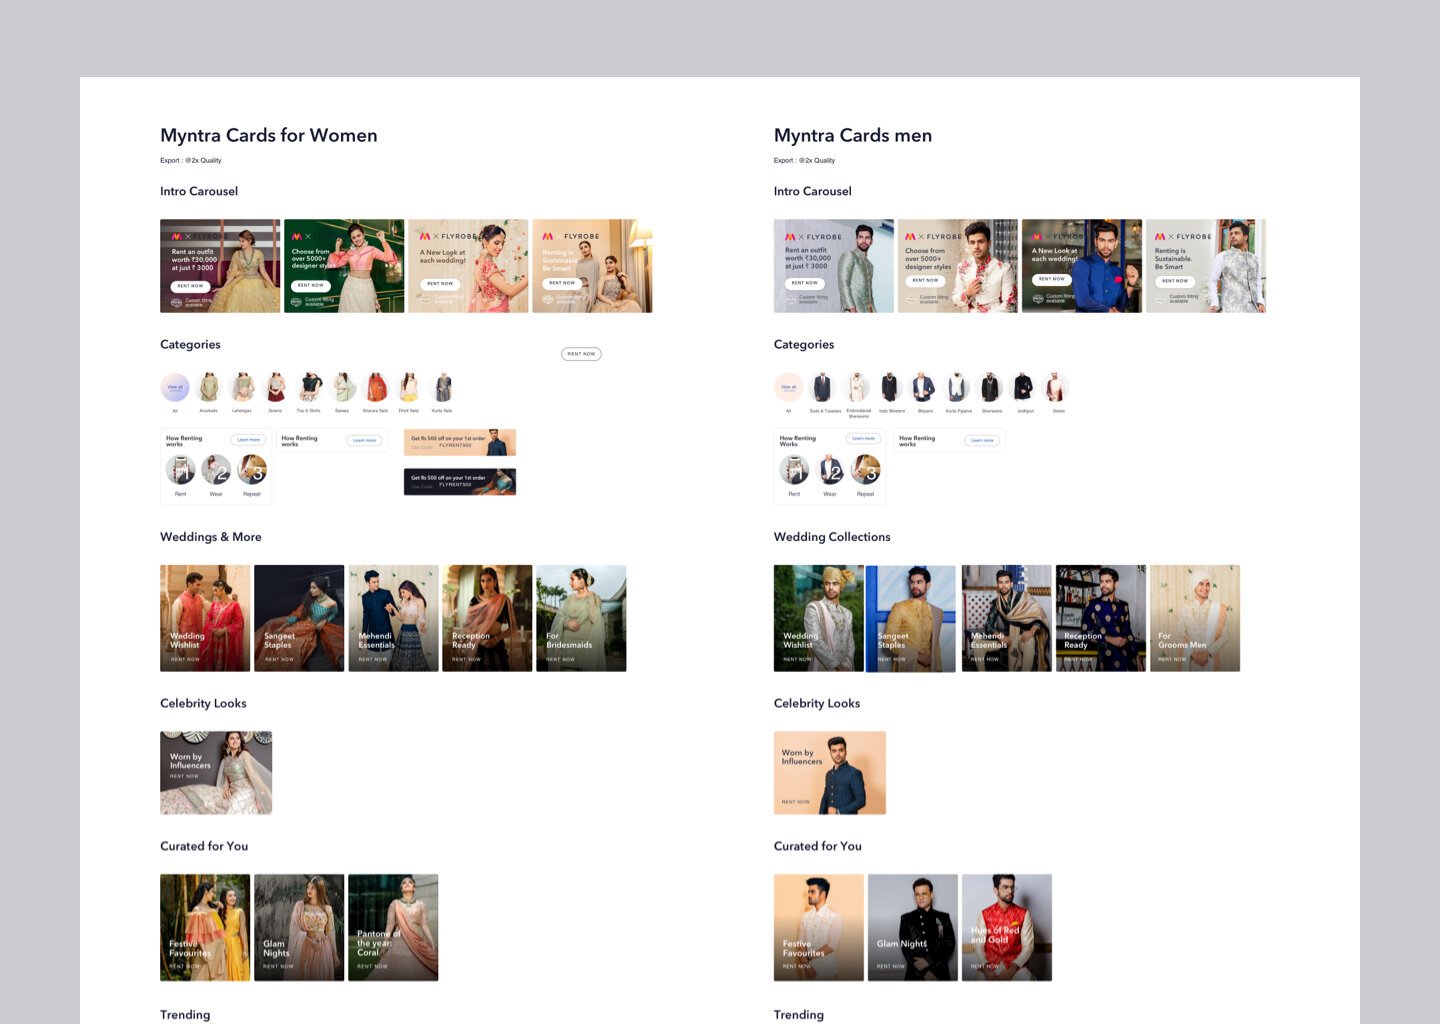Open men's Glam Nights card
Viewport: 1440px width, 1024px height.
click(913, 928)
